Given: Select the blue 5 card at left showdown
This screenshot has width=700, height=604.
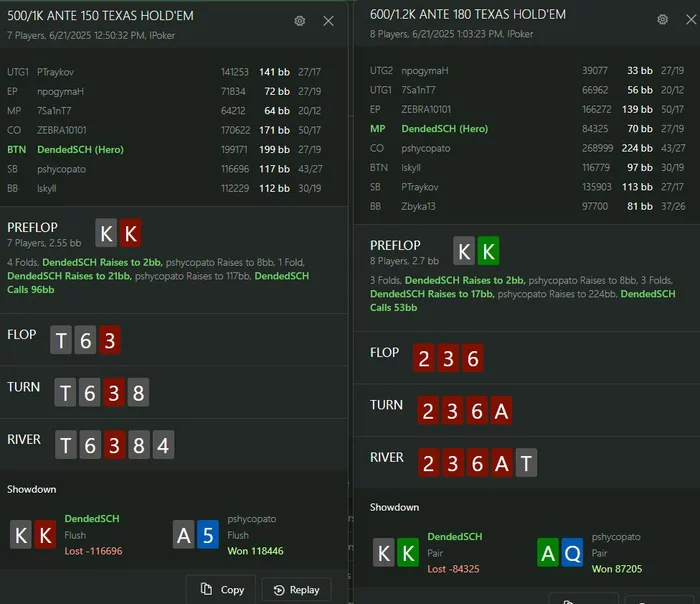Looking at the screenshot, I should (x=208, y=535).
